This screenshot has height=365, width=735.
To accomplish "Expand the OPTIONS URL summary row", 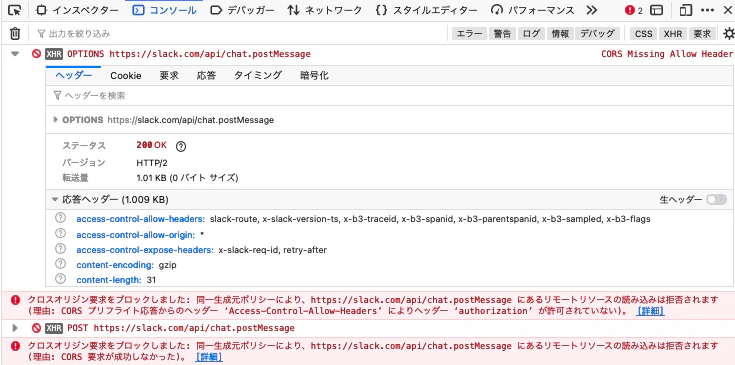I will click(x=56, y=120).
